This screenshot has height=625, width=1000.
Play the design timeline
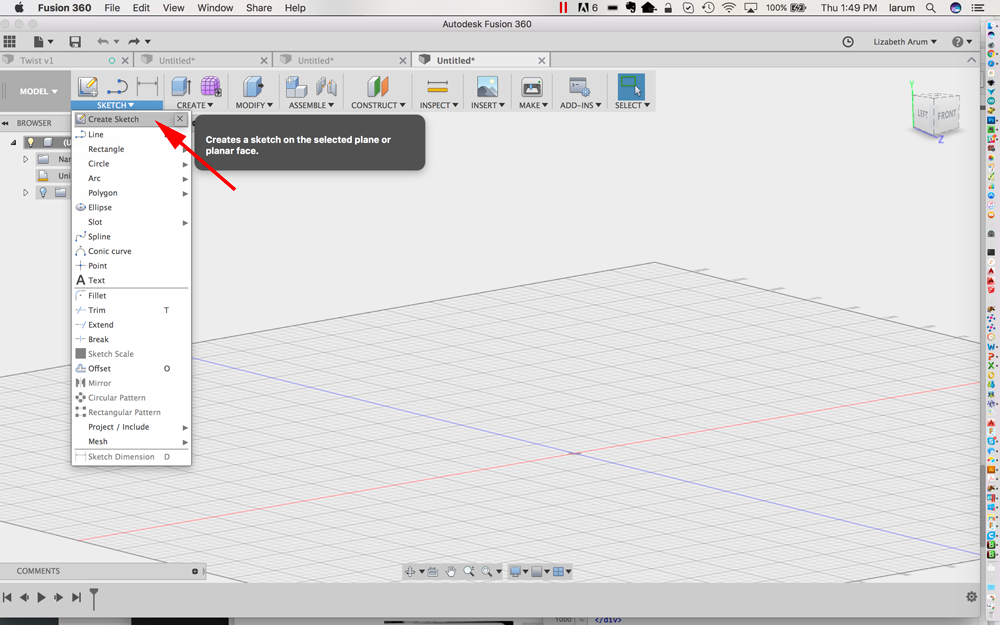click(41, 597)
